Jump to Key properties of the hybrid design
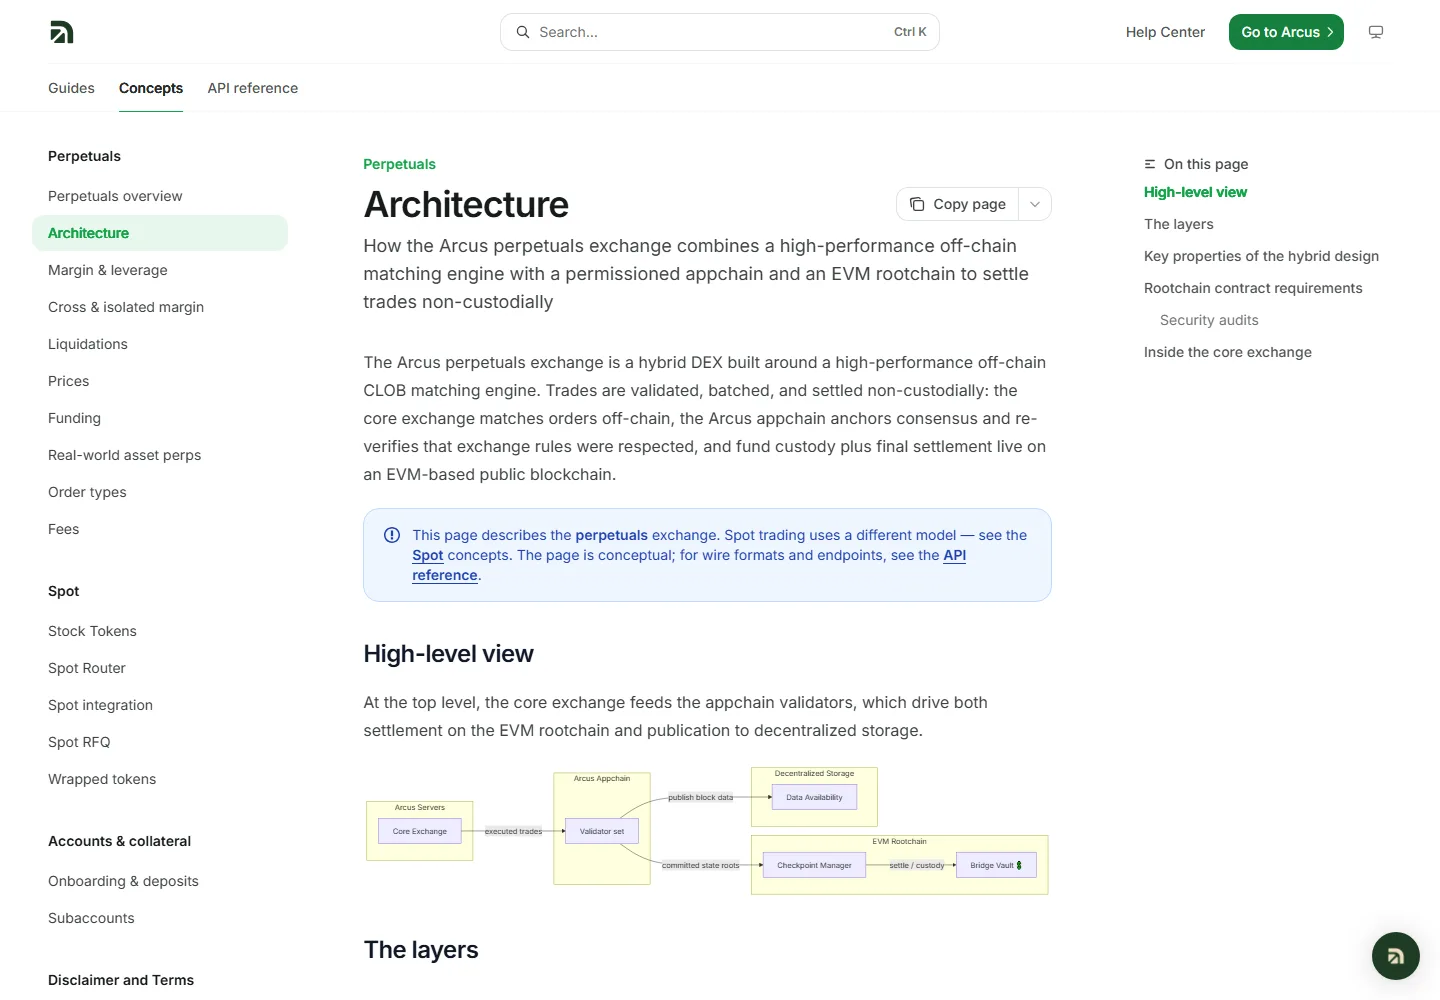Viewport: 1440px width, 1000px height. 1261,256
